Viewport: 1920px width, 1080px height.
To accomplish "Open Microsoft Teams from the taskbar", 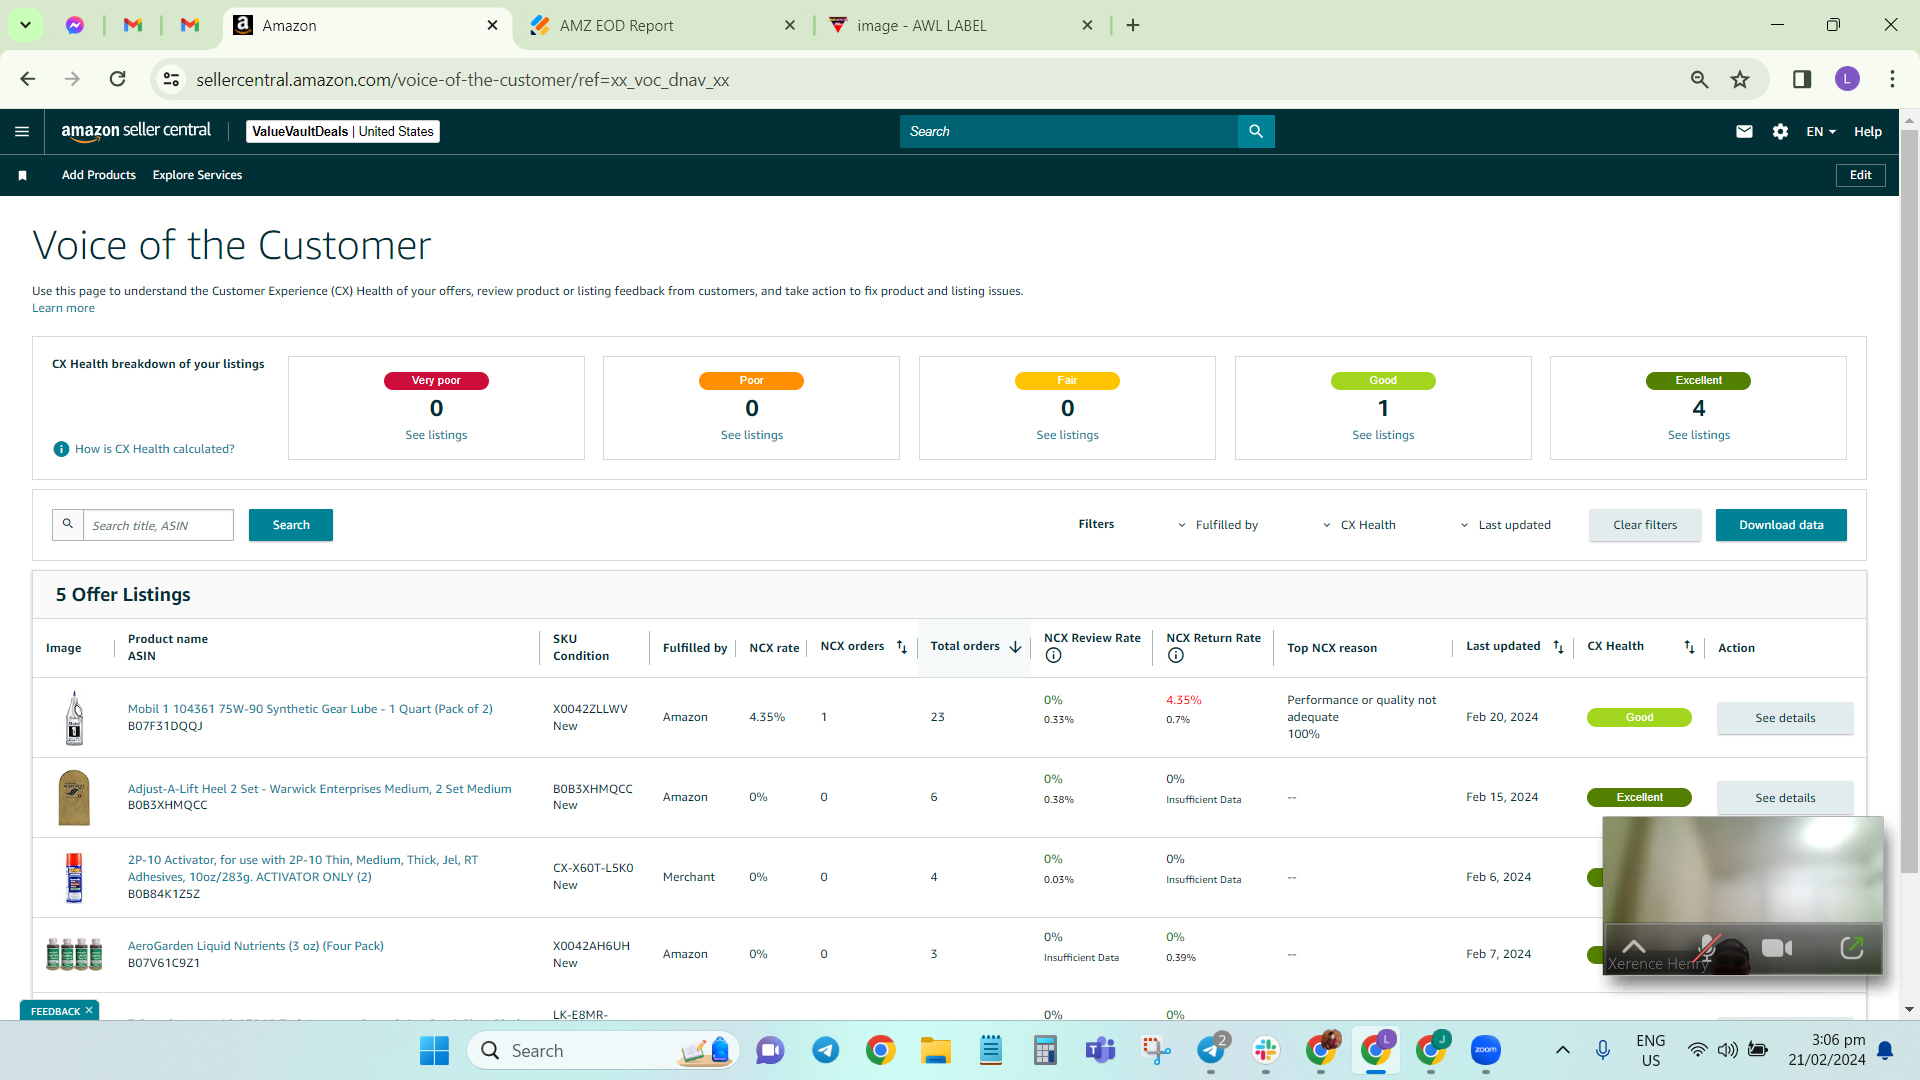I will pyautogui.click(x=1101, y=1050).
